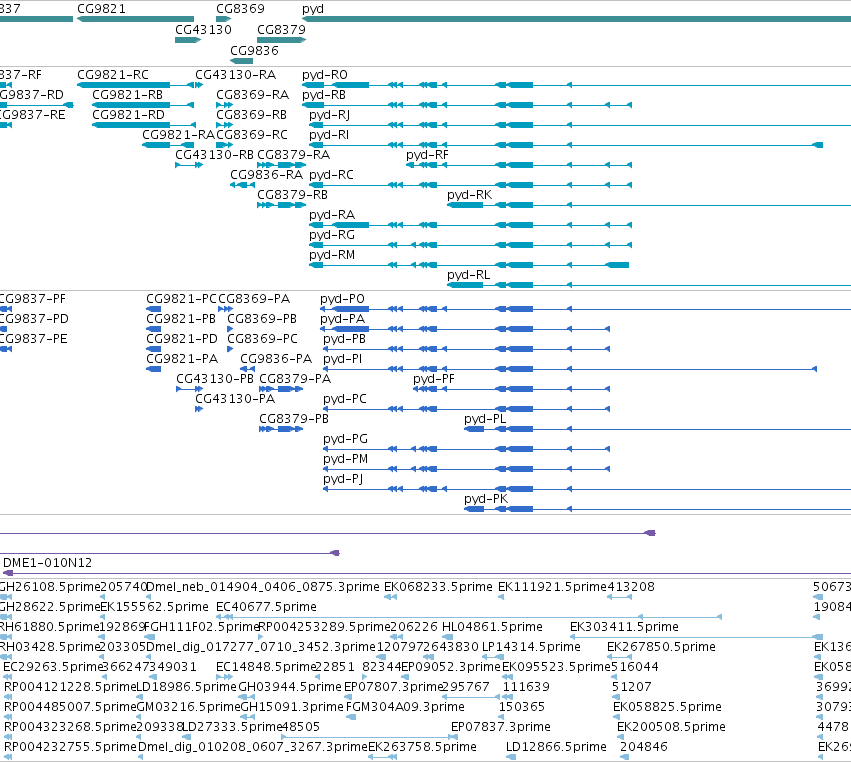This screenshot has height=762, width=851.
Task: Select transcript pyd-RO
Action: pyautogui.click(x=325, y=74)
